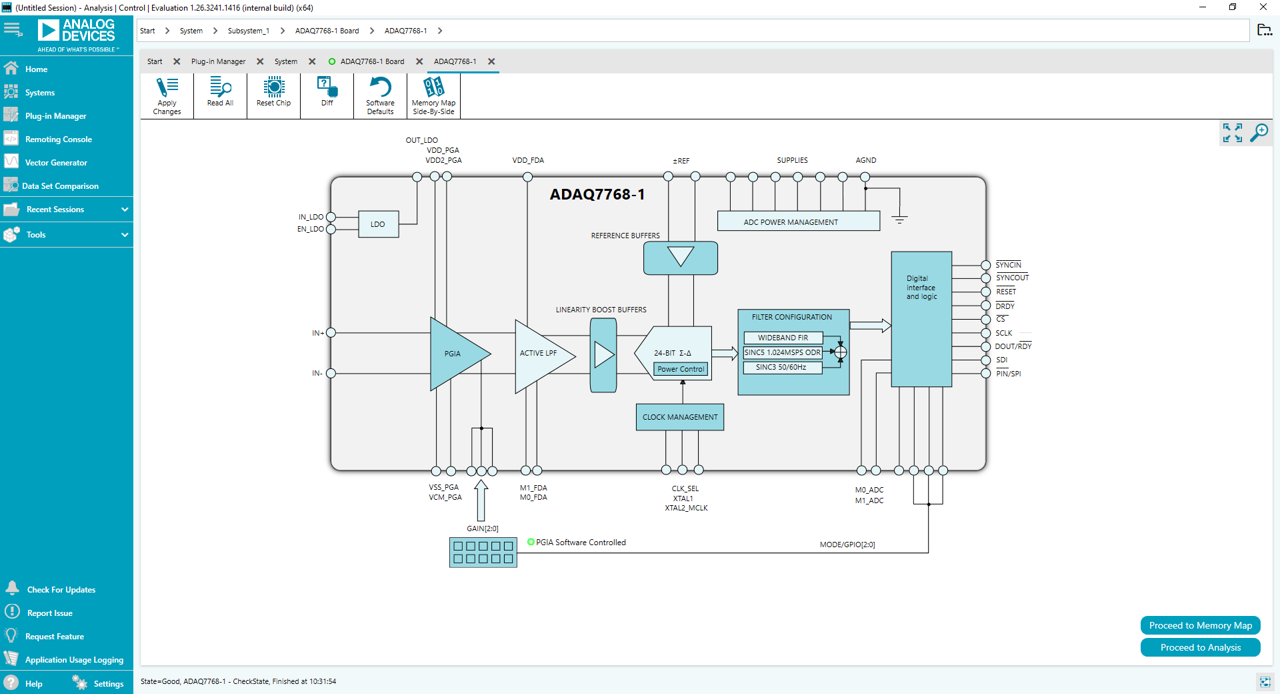The image size is (1280, 694).
Task: Select the SINC3 50/60Hz filter option
Action: [x=782, y=367]
